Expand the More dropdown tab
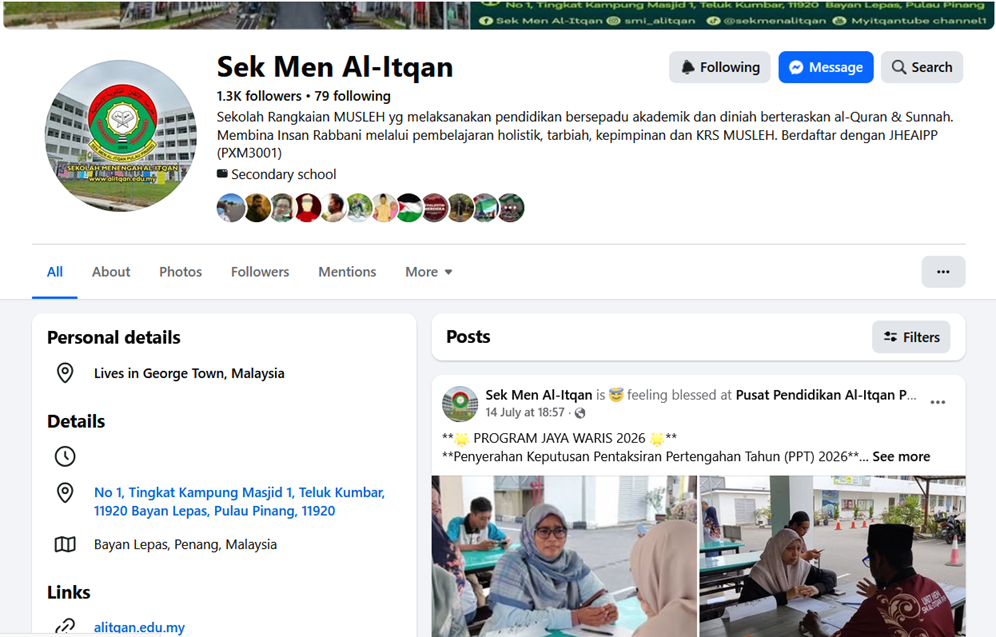 [429, 272]
